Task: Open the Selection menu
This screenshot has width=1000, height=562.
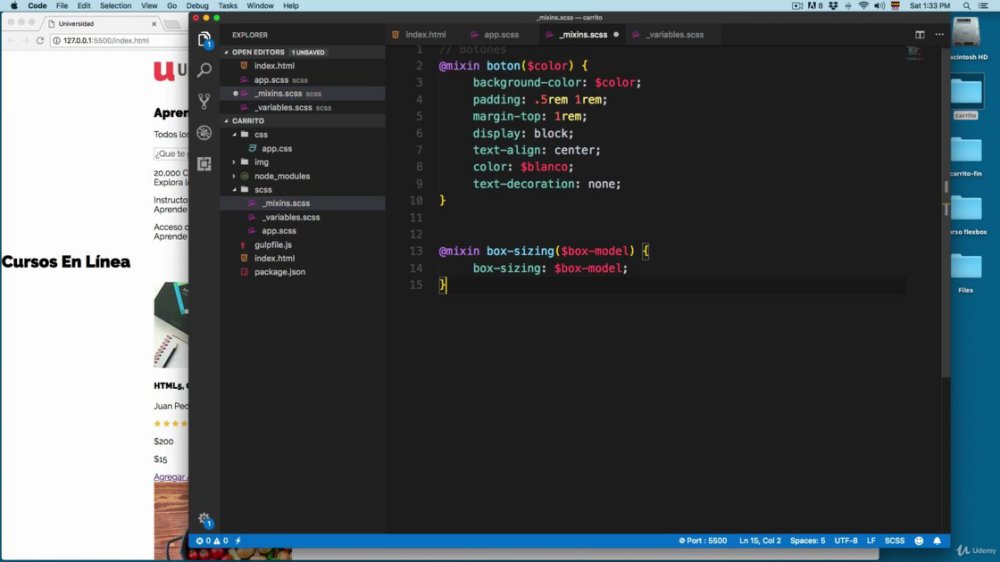Action: click(x=115, y=6)
